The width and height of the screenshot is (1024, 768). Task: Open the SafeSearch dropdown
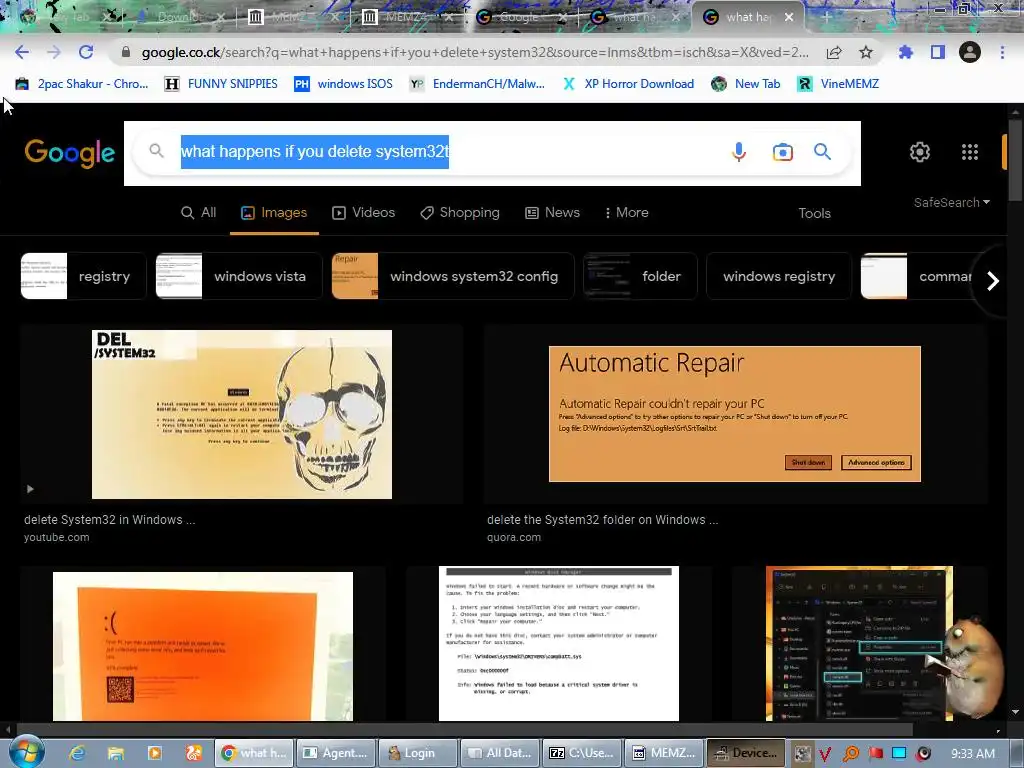click(x=952, y=202)
